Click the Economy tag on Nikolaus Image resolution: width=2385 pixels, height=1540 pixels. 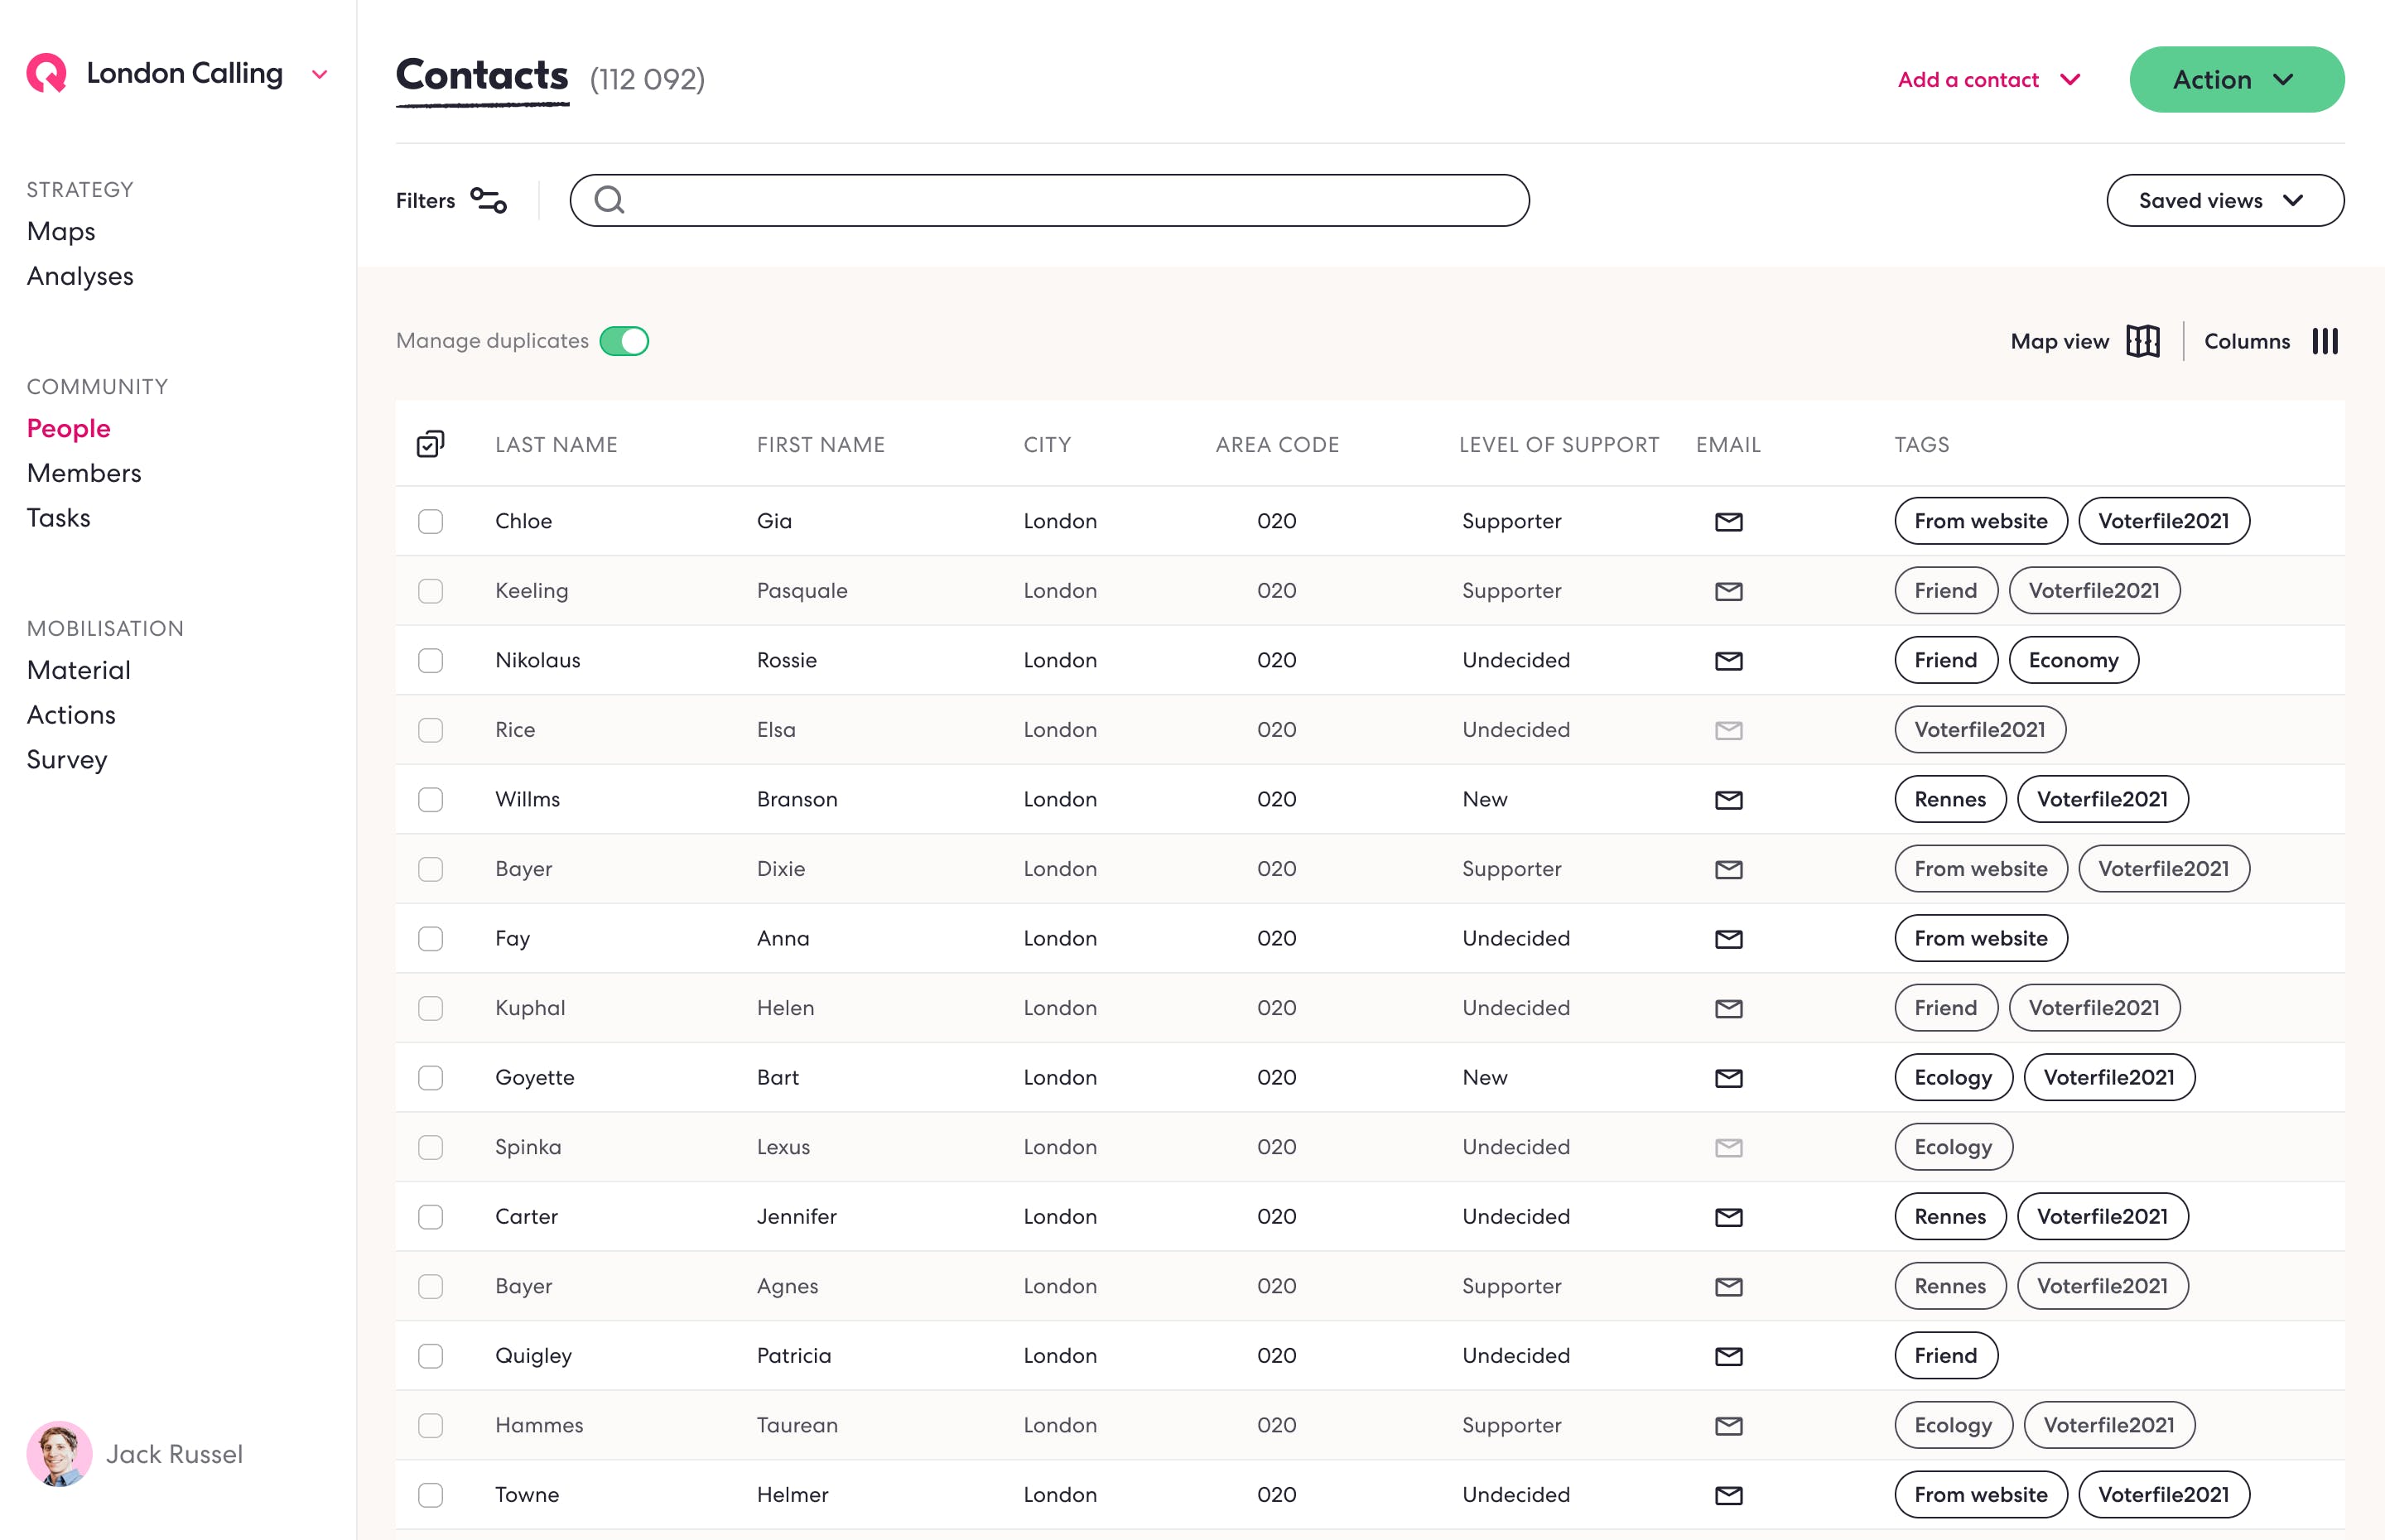click(2072, 660)
